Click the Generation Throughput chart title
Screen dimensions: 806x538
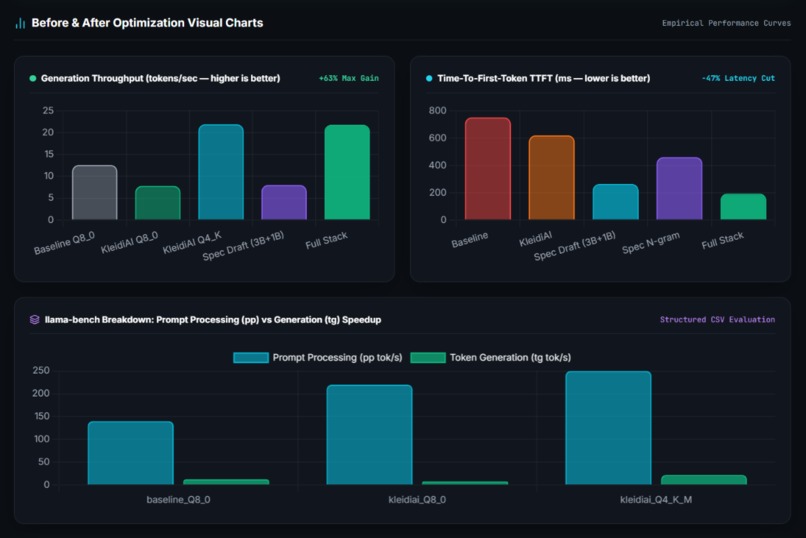160,78
